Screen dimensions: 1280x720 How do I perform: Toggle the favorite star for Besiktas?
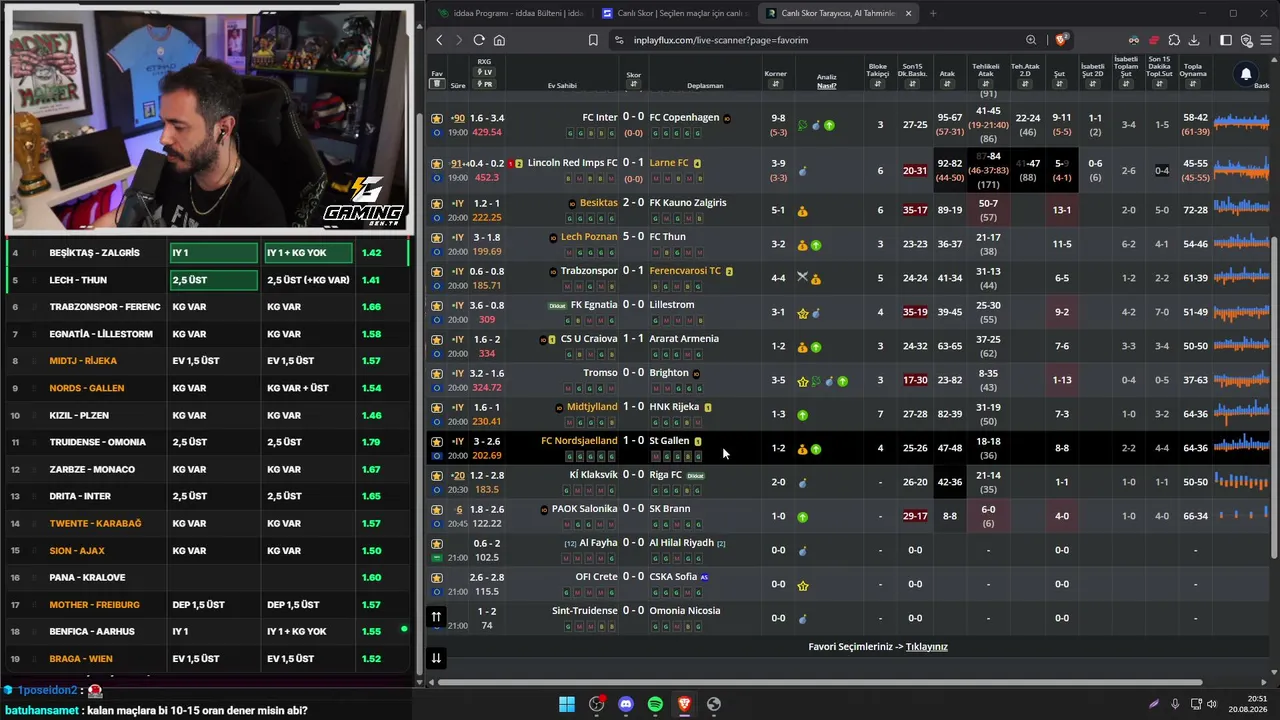click(437, 203)
